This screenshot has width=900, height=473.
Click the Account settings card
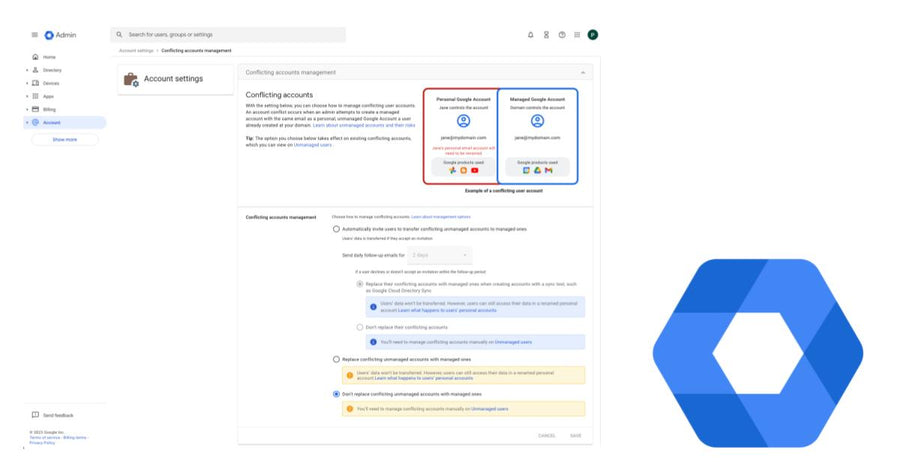(x=176, y=79)
